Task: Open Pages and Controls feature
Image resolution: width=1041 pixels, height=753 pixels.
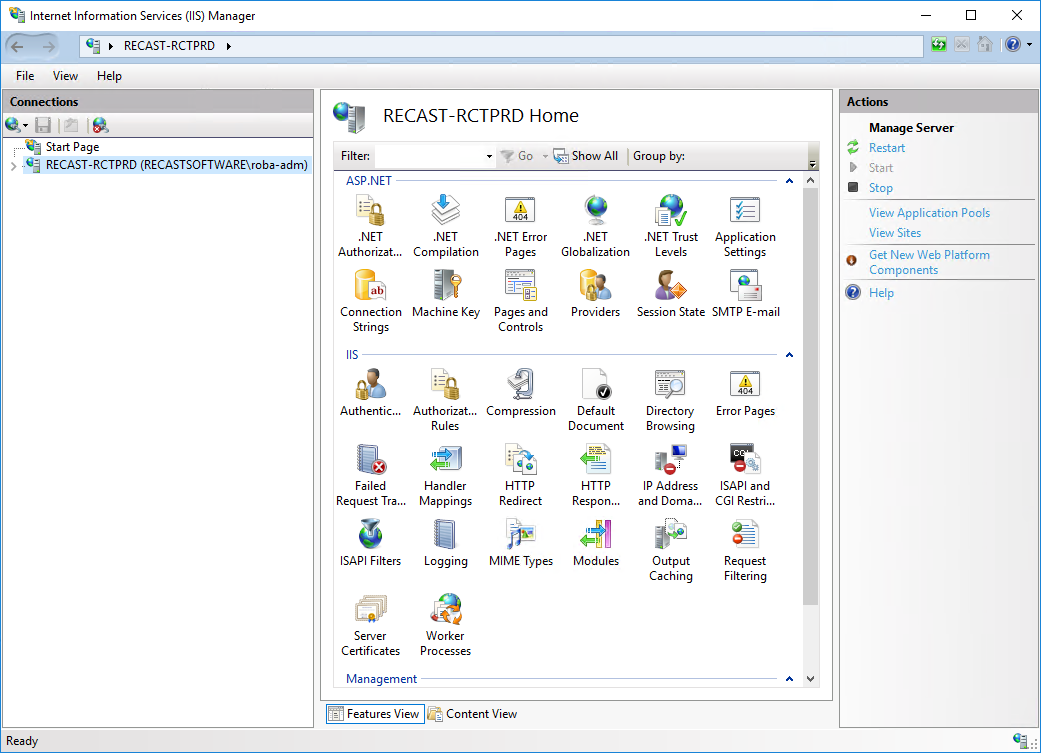Action: point(520,301)
